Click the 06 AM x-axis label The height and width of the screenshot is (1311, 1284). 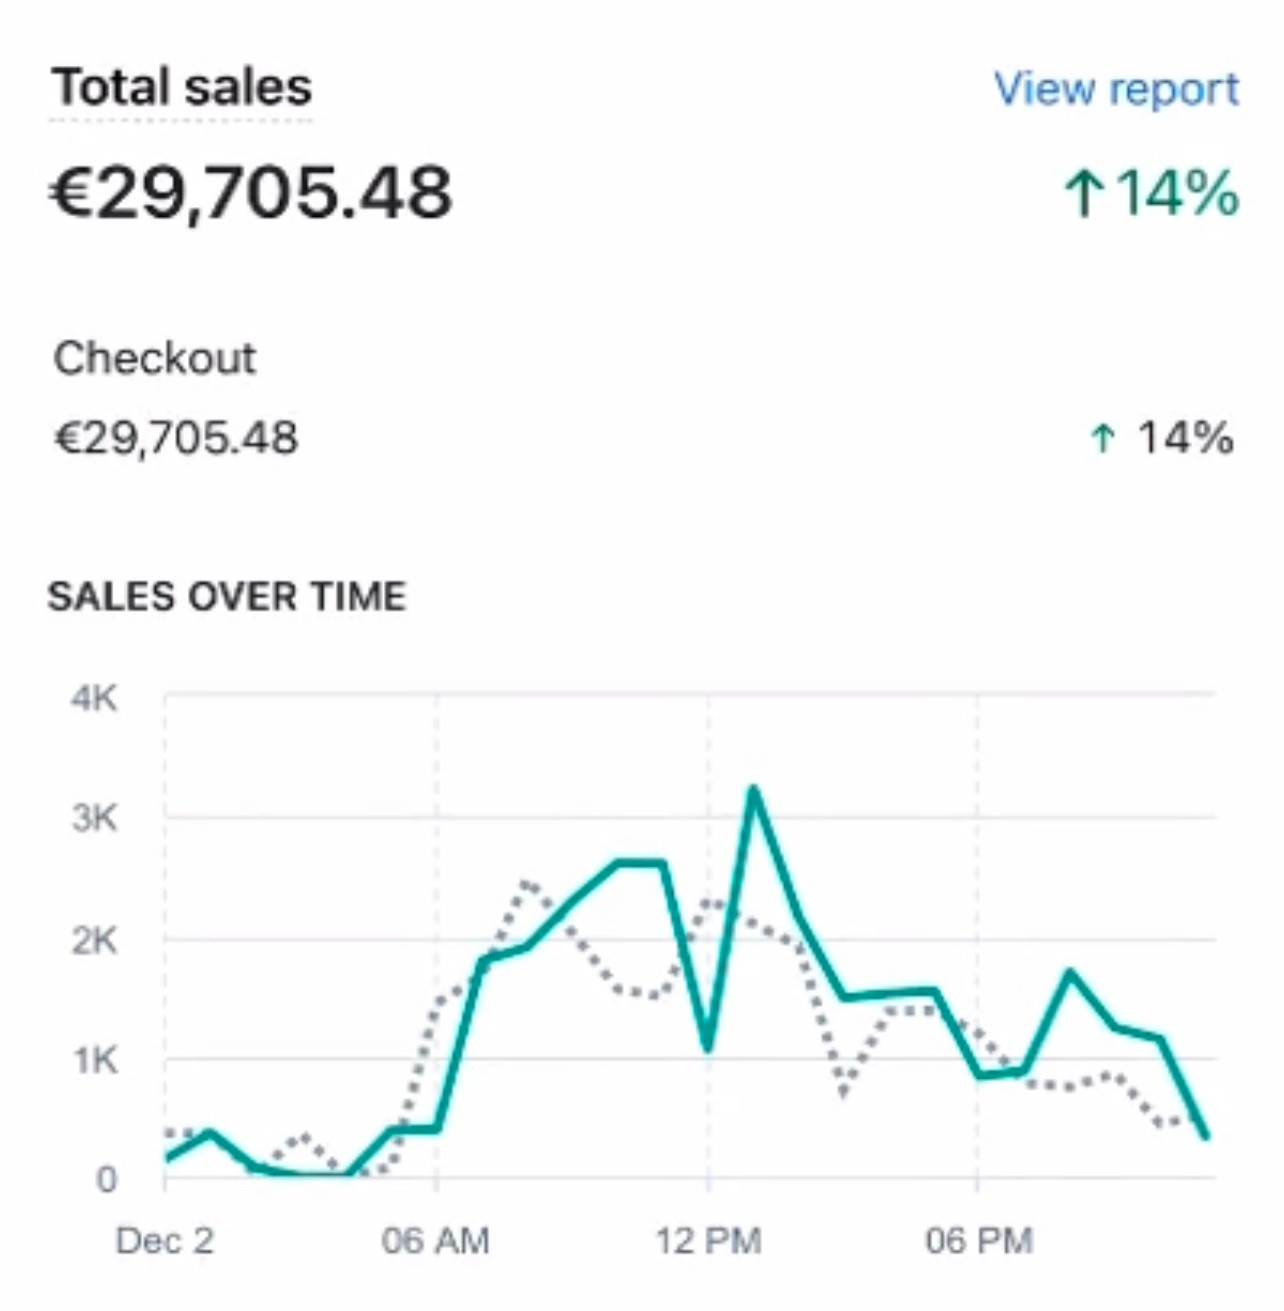click(x=435, y=1241)
